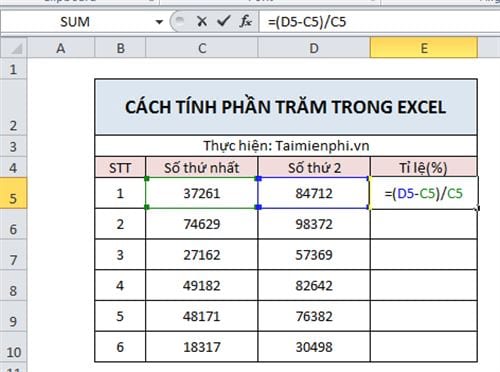
Task: Select row 2 header
Action: [x=13, y=107]
